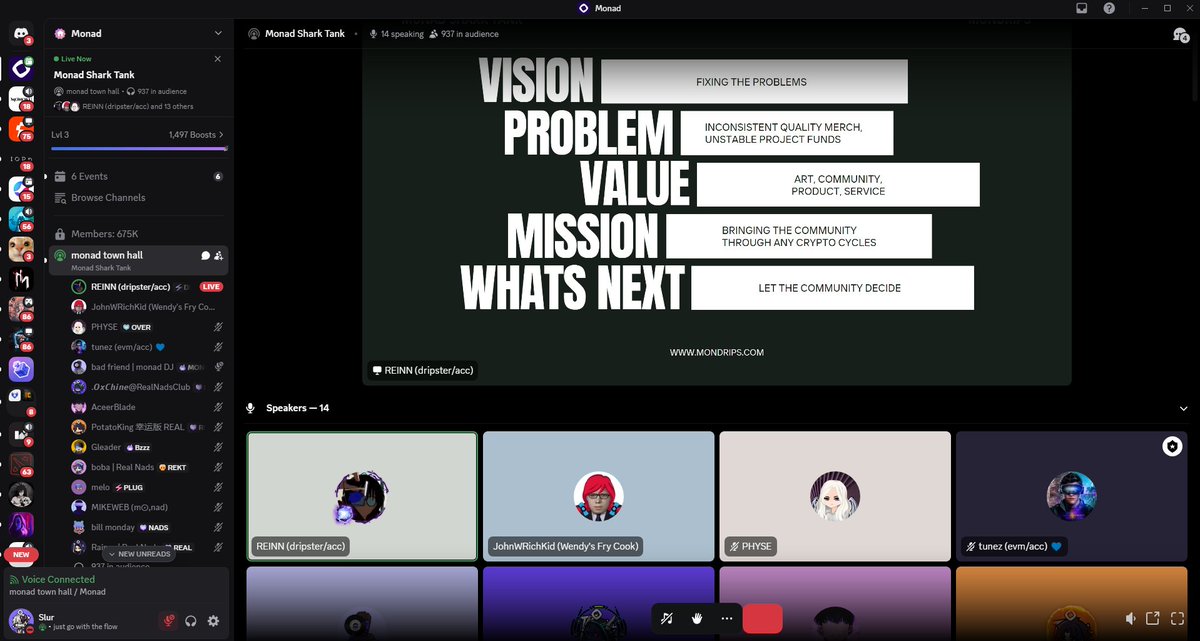The height and width of the screenshot is (641, 1200).
Task: Open chat icon with notification at top right
Action: click(1180, 34)
